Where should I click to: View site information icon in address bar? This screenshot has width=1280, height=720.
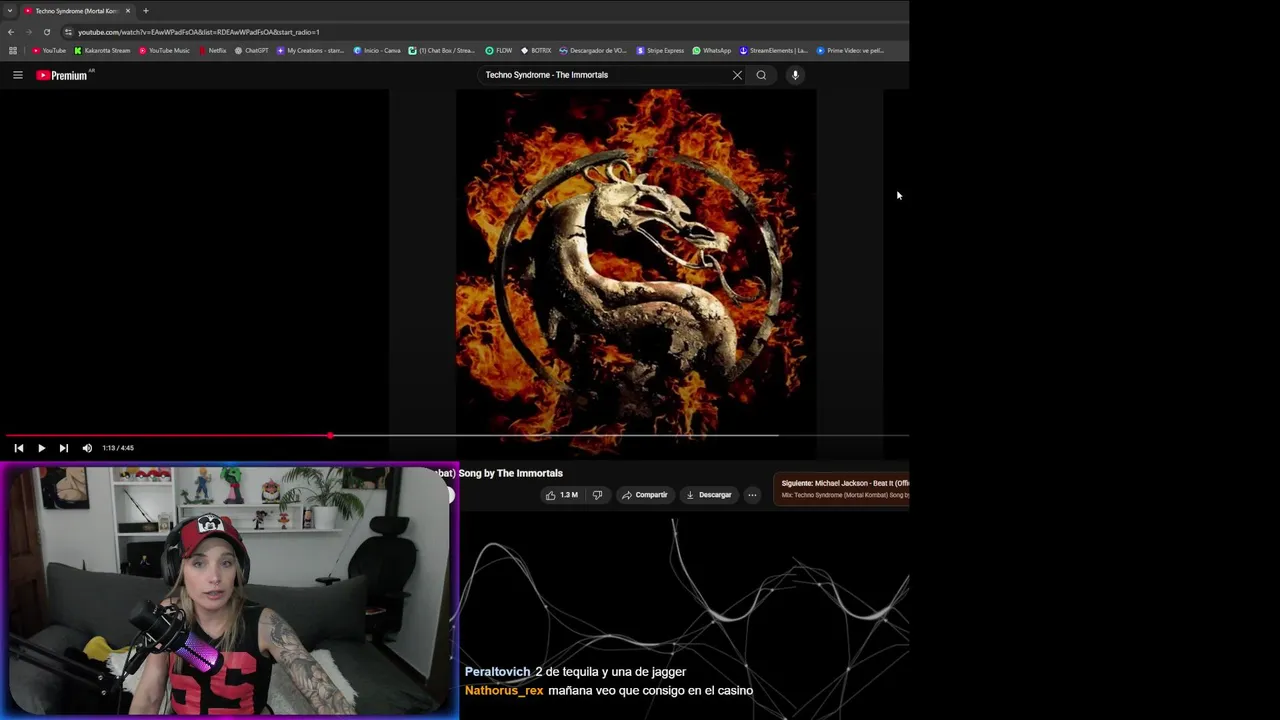click(68, 32)
